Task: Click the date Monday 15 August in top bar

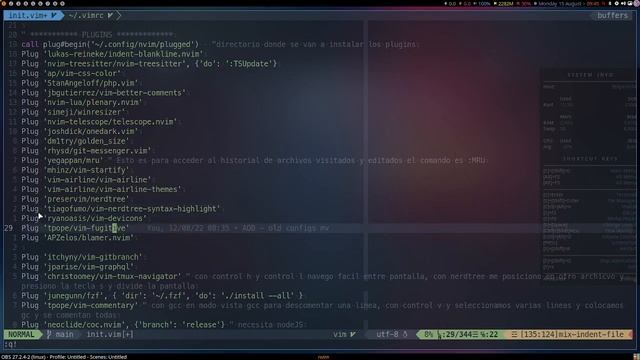Action: click(x=561, y=4)
